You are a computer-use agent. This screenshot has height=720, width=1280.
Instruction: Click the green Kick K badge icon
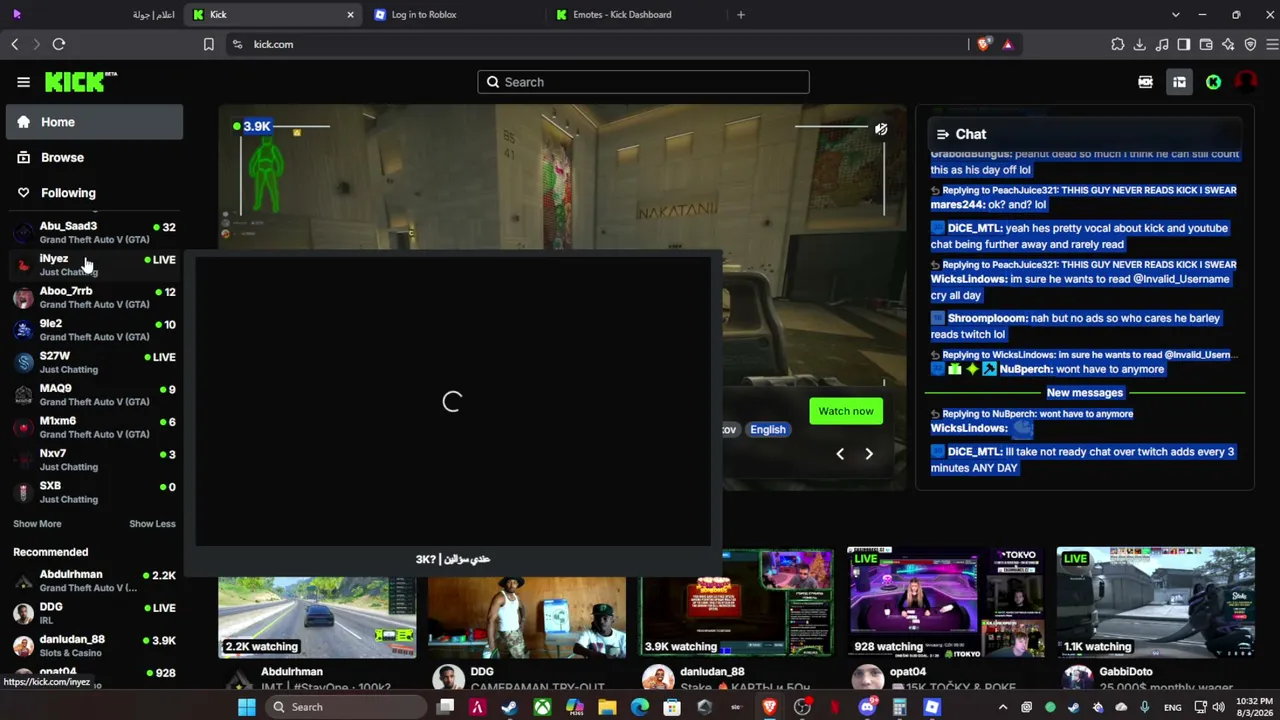point(1213,82)
